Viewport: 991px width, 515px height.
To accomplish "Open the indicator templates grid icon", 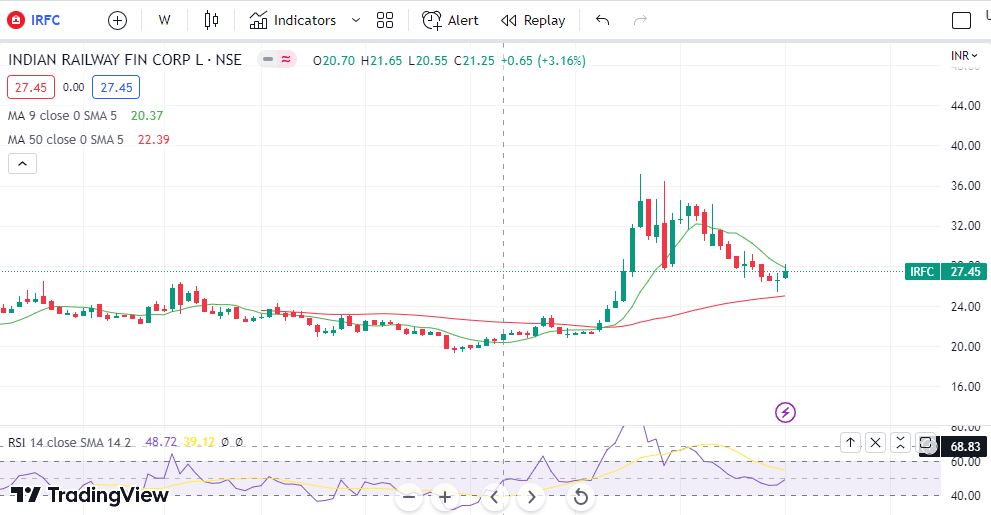I will click(x=385, y=20).
